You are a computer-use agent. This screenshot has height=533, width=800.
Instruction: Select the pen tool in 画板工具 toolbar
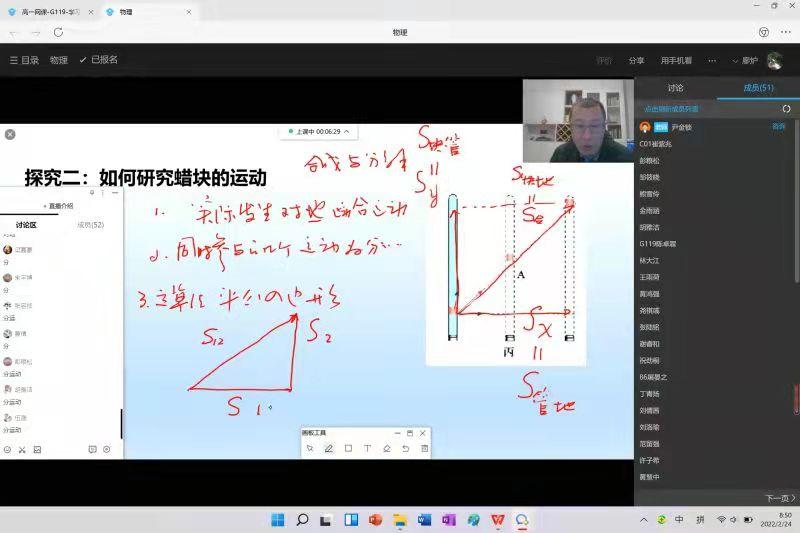329,448
